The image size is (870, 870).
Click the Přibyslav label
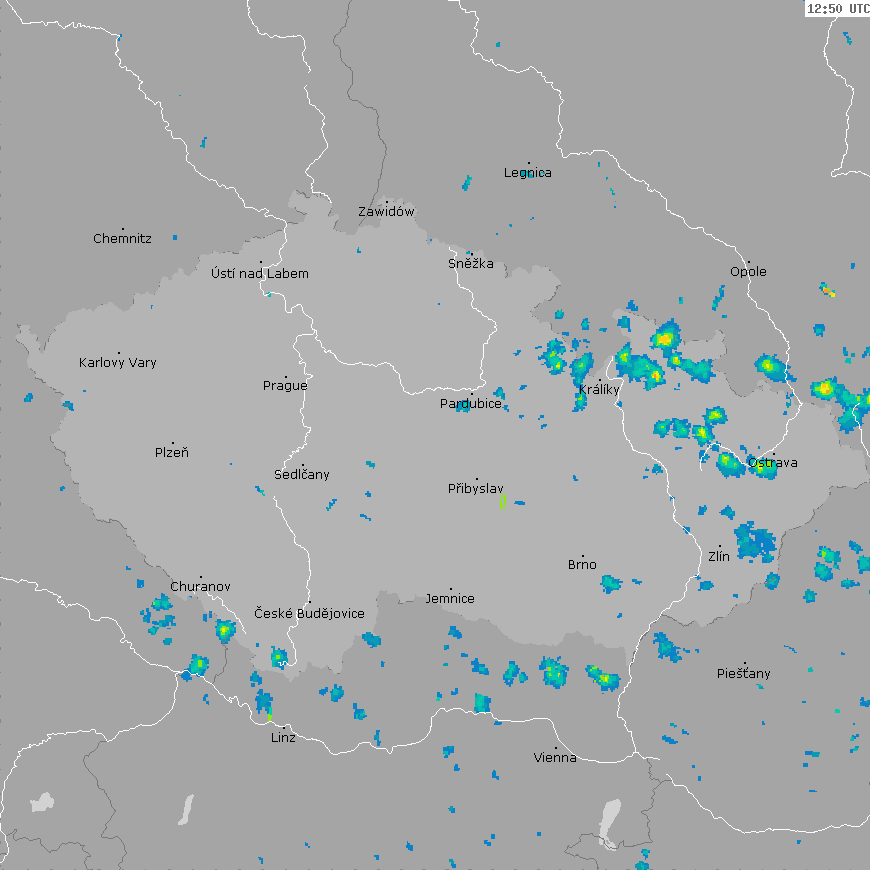coord(476,489)
